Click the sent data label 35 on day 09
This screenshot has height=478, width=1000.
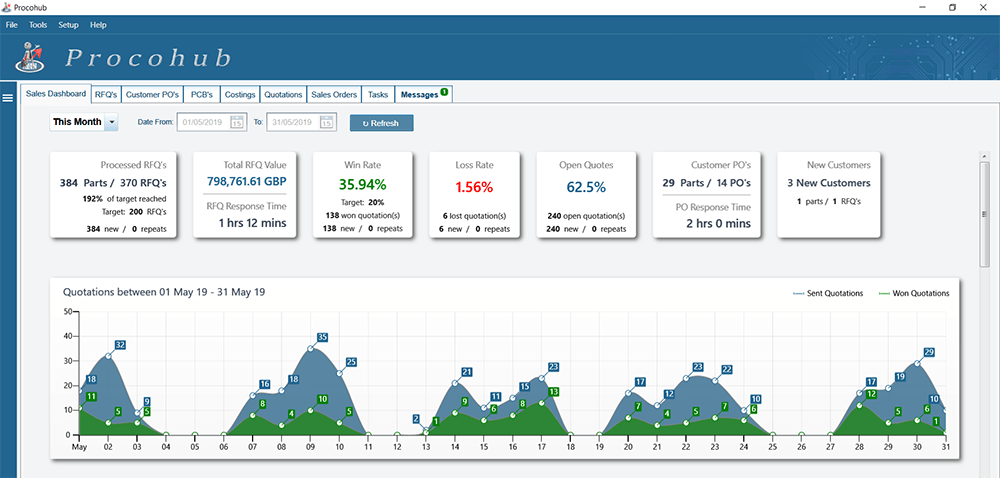click(x=322, y=337)
